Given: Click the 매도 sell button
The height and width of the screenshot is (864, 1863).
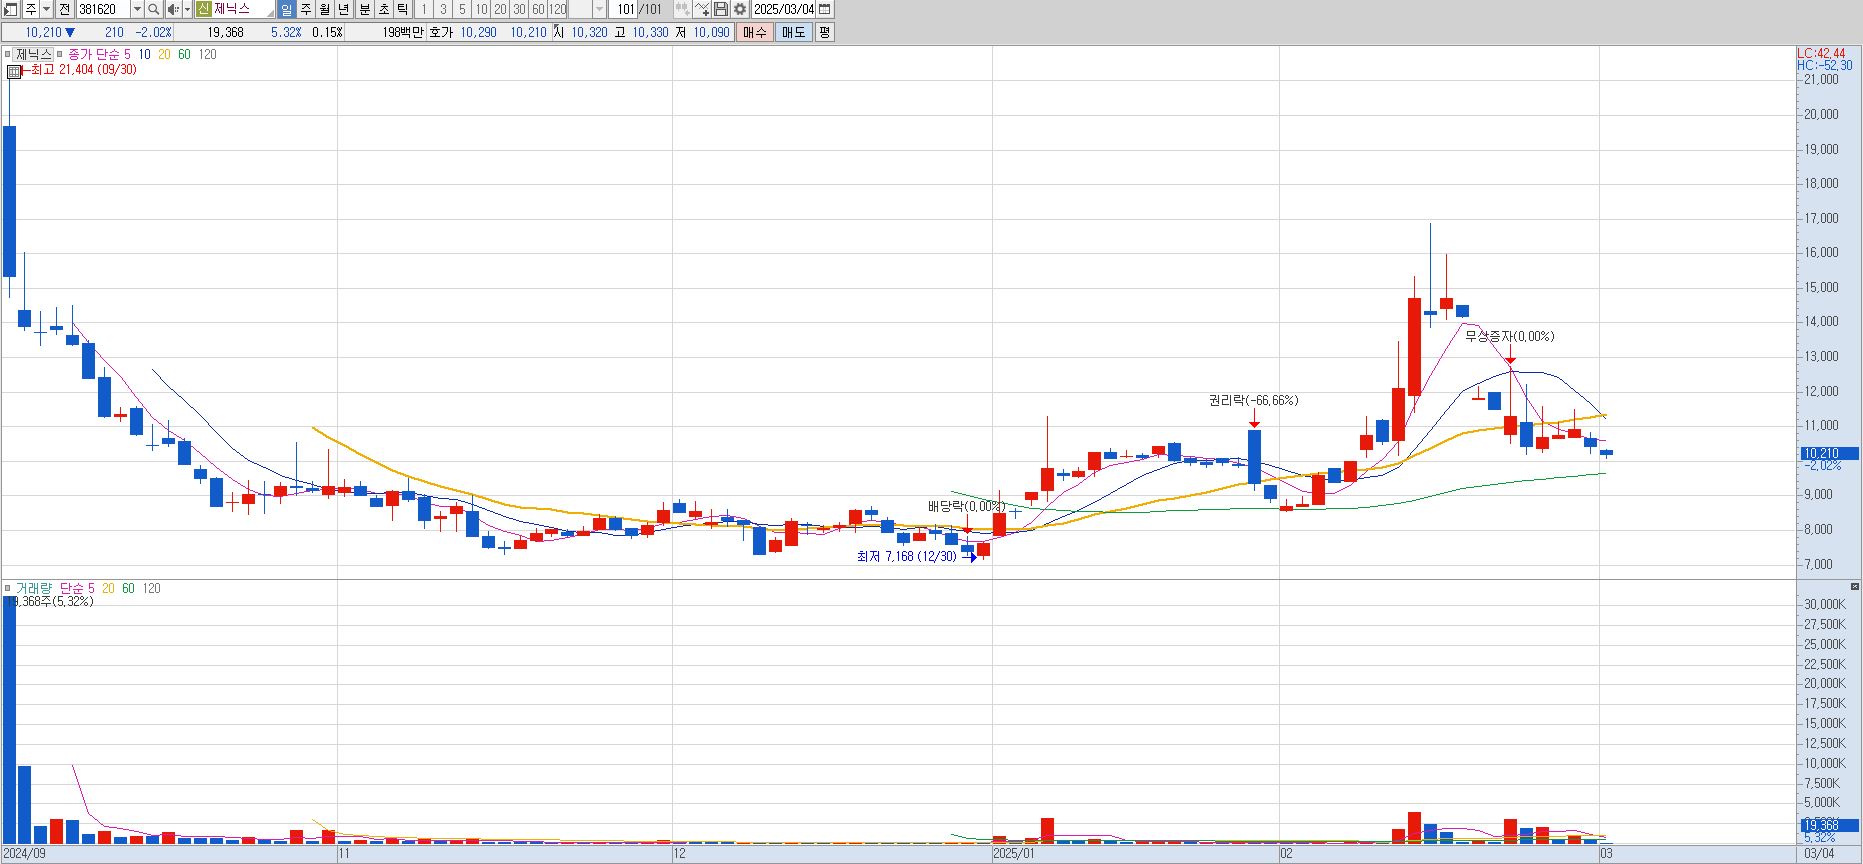Looking at the screenshot, I should coord(793,32).
